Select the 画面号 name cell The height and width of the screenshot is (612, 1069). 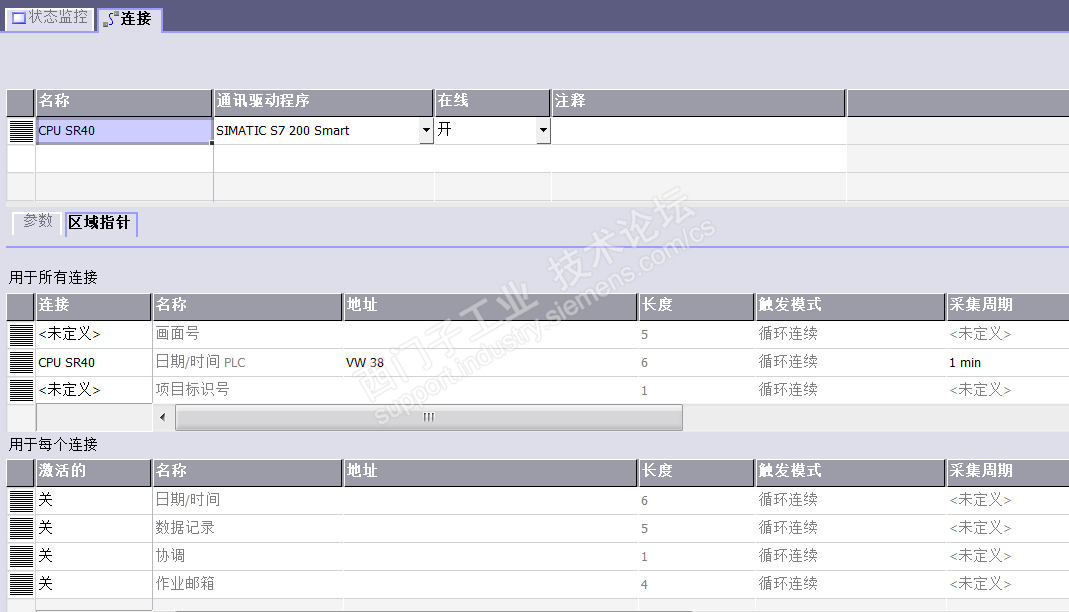[247, 334]
